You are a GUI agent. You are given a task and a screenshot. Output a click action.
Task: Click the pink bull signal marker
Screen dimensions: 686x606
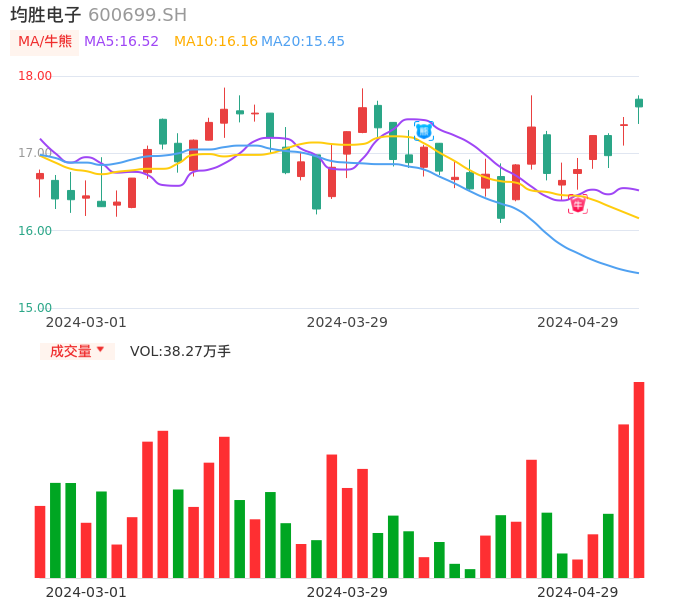[578, 205]
